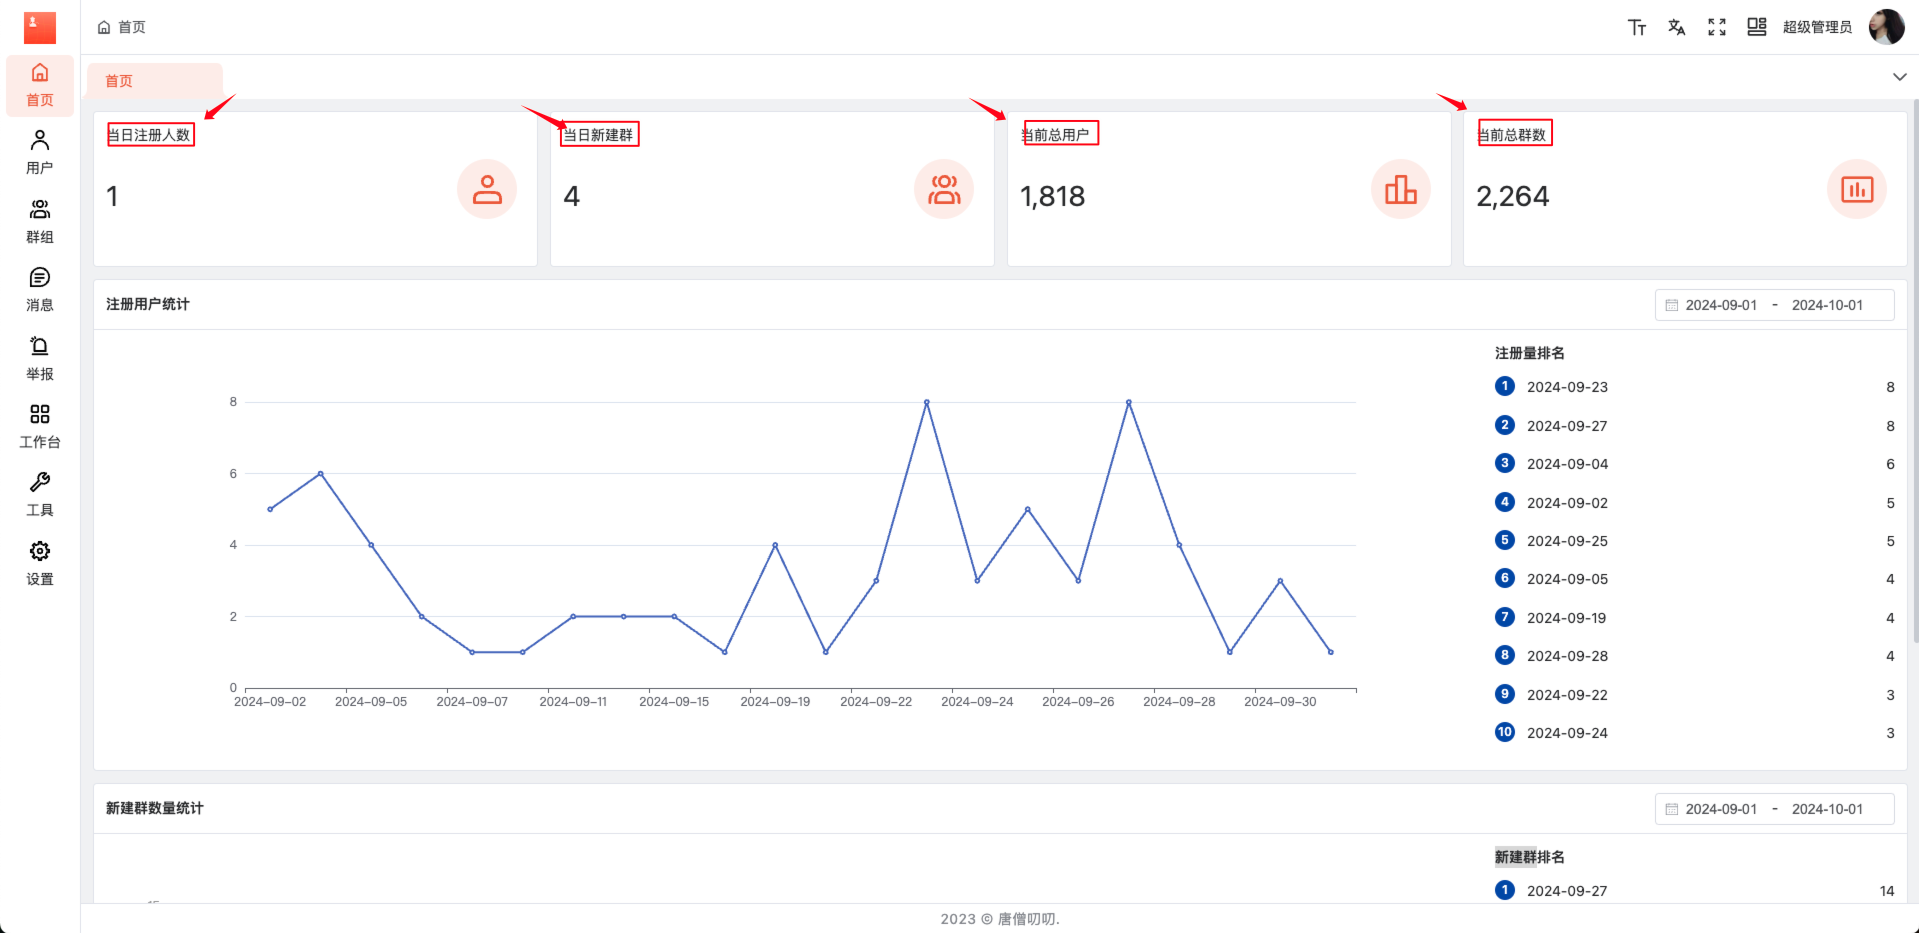Toggle fullscreen mode icon
The height and width of the screenshot is (933, 1919).
1716,27
